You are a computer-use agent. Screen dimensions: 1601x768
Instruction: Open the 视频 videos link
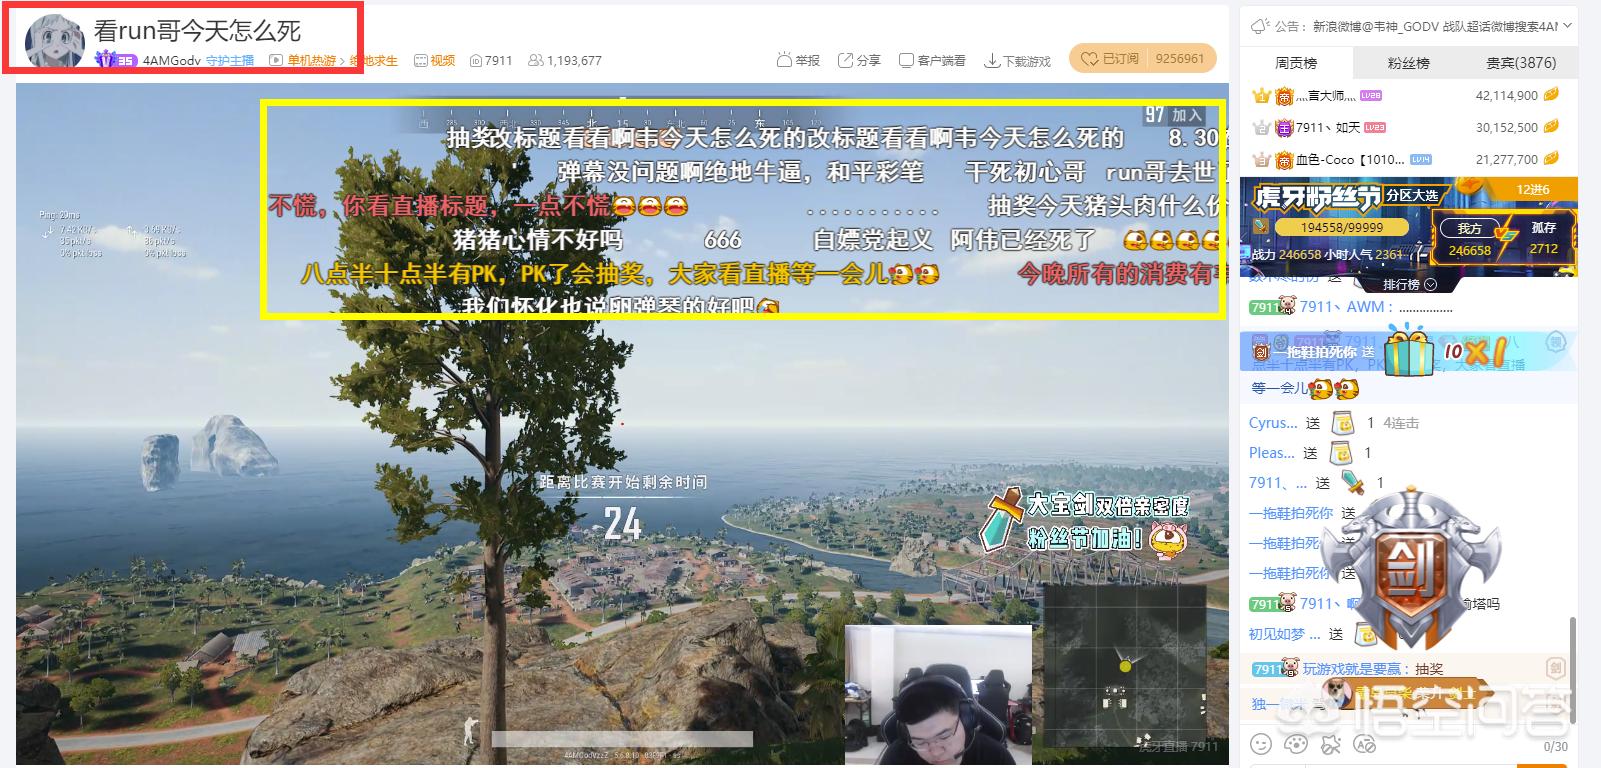pos(435,61)
